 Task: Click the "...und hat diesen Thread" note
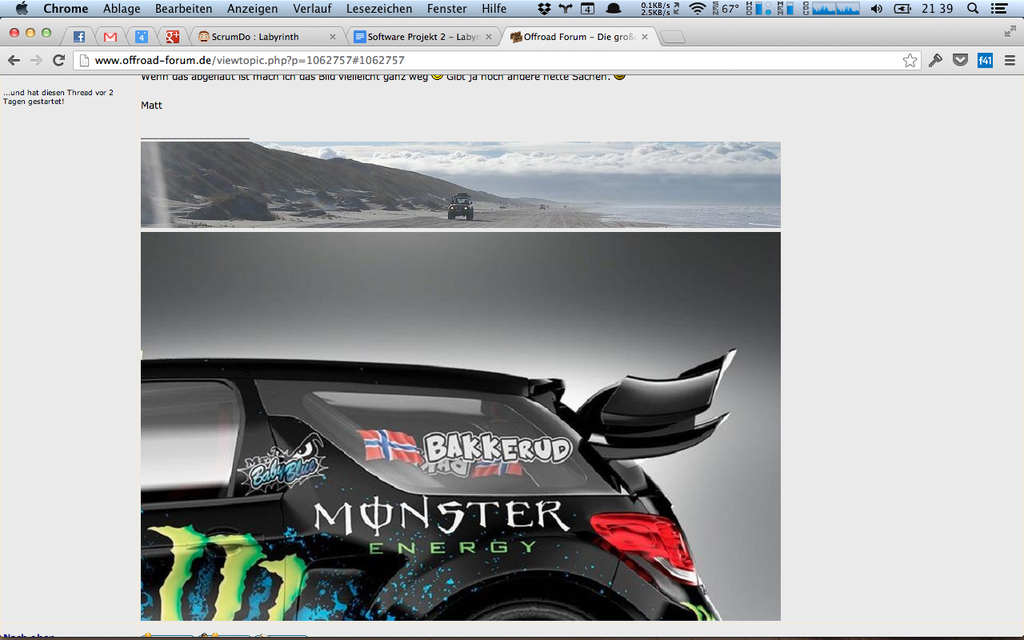[x=58, y=97]
